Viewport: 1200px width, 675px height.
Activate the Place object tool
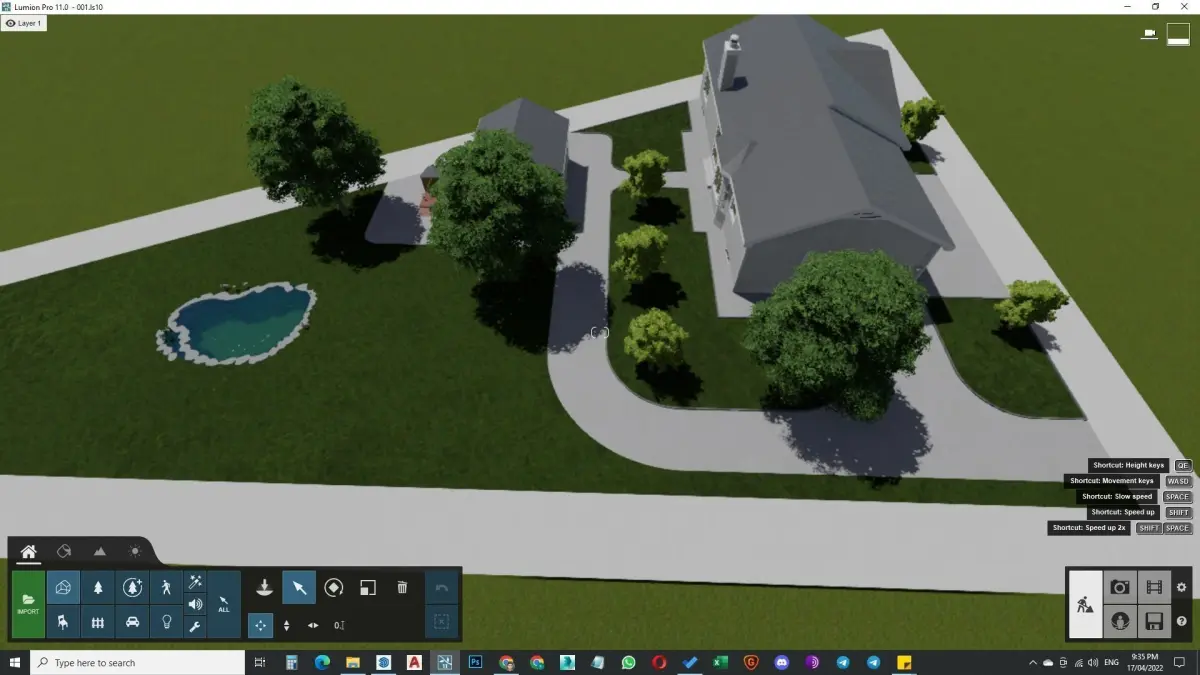(x=264, y=587)
